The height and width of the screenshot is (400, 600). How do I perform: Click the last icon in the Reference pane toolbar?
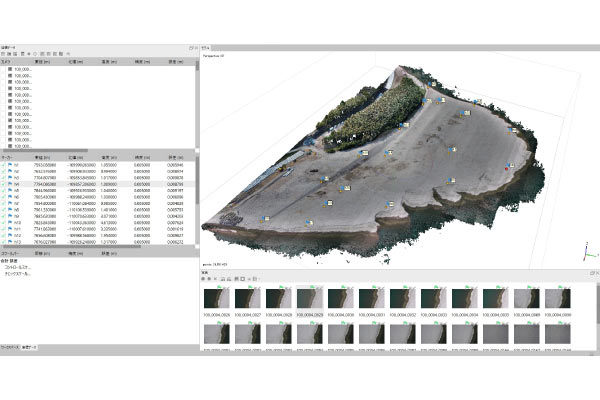pos(69,54)
